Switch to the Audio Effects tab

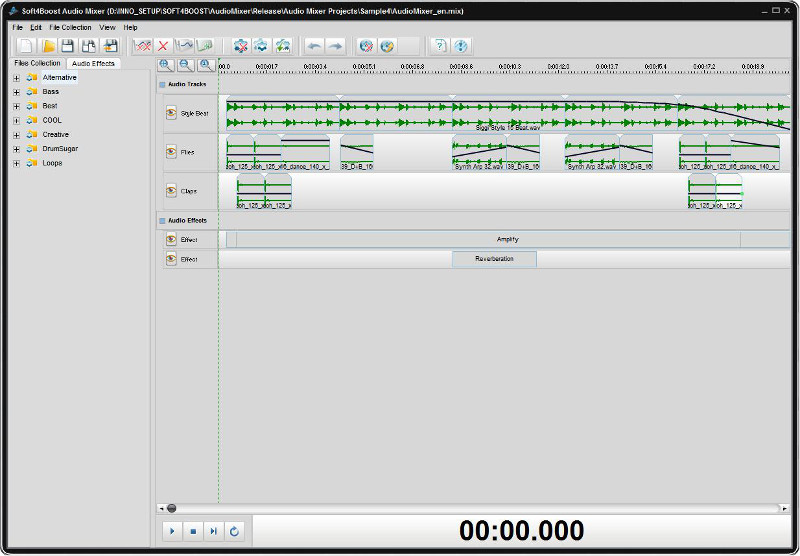[93, 63]
